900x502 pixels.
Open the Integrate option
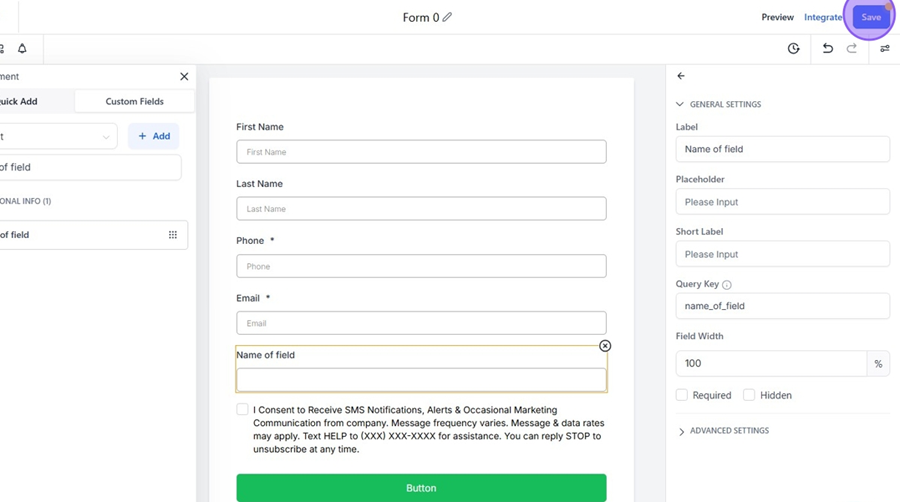823,17
